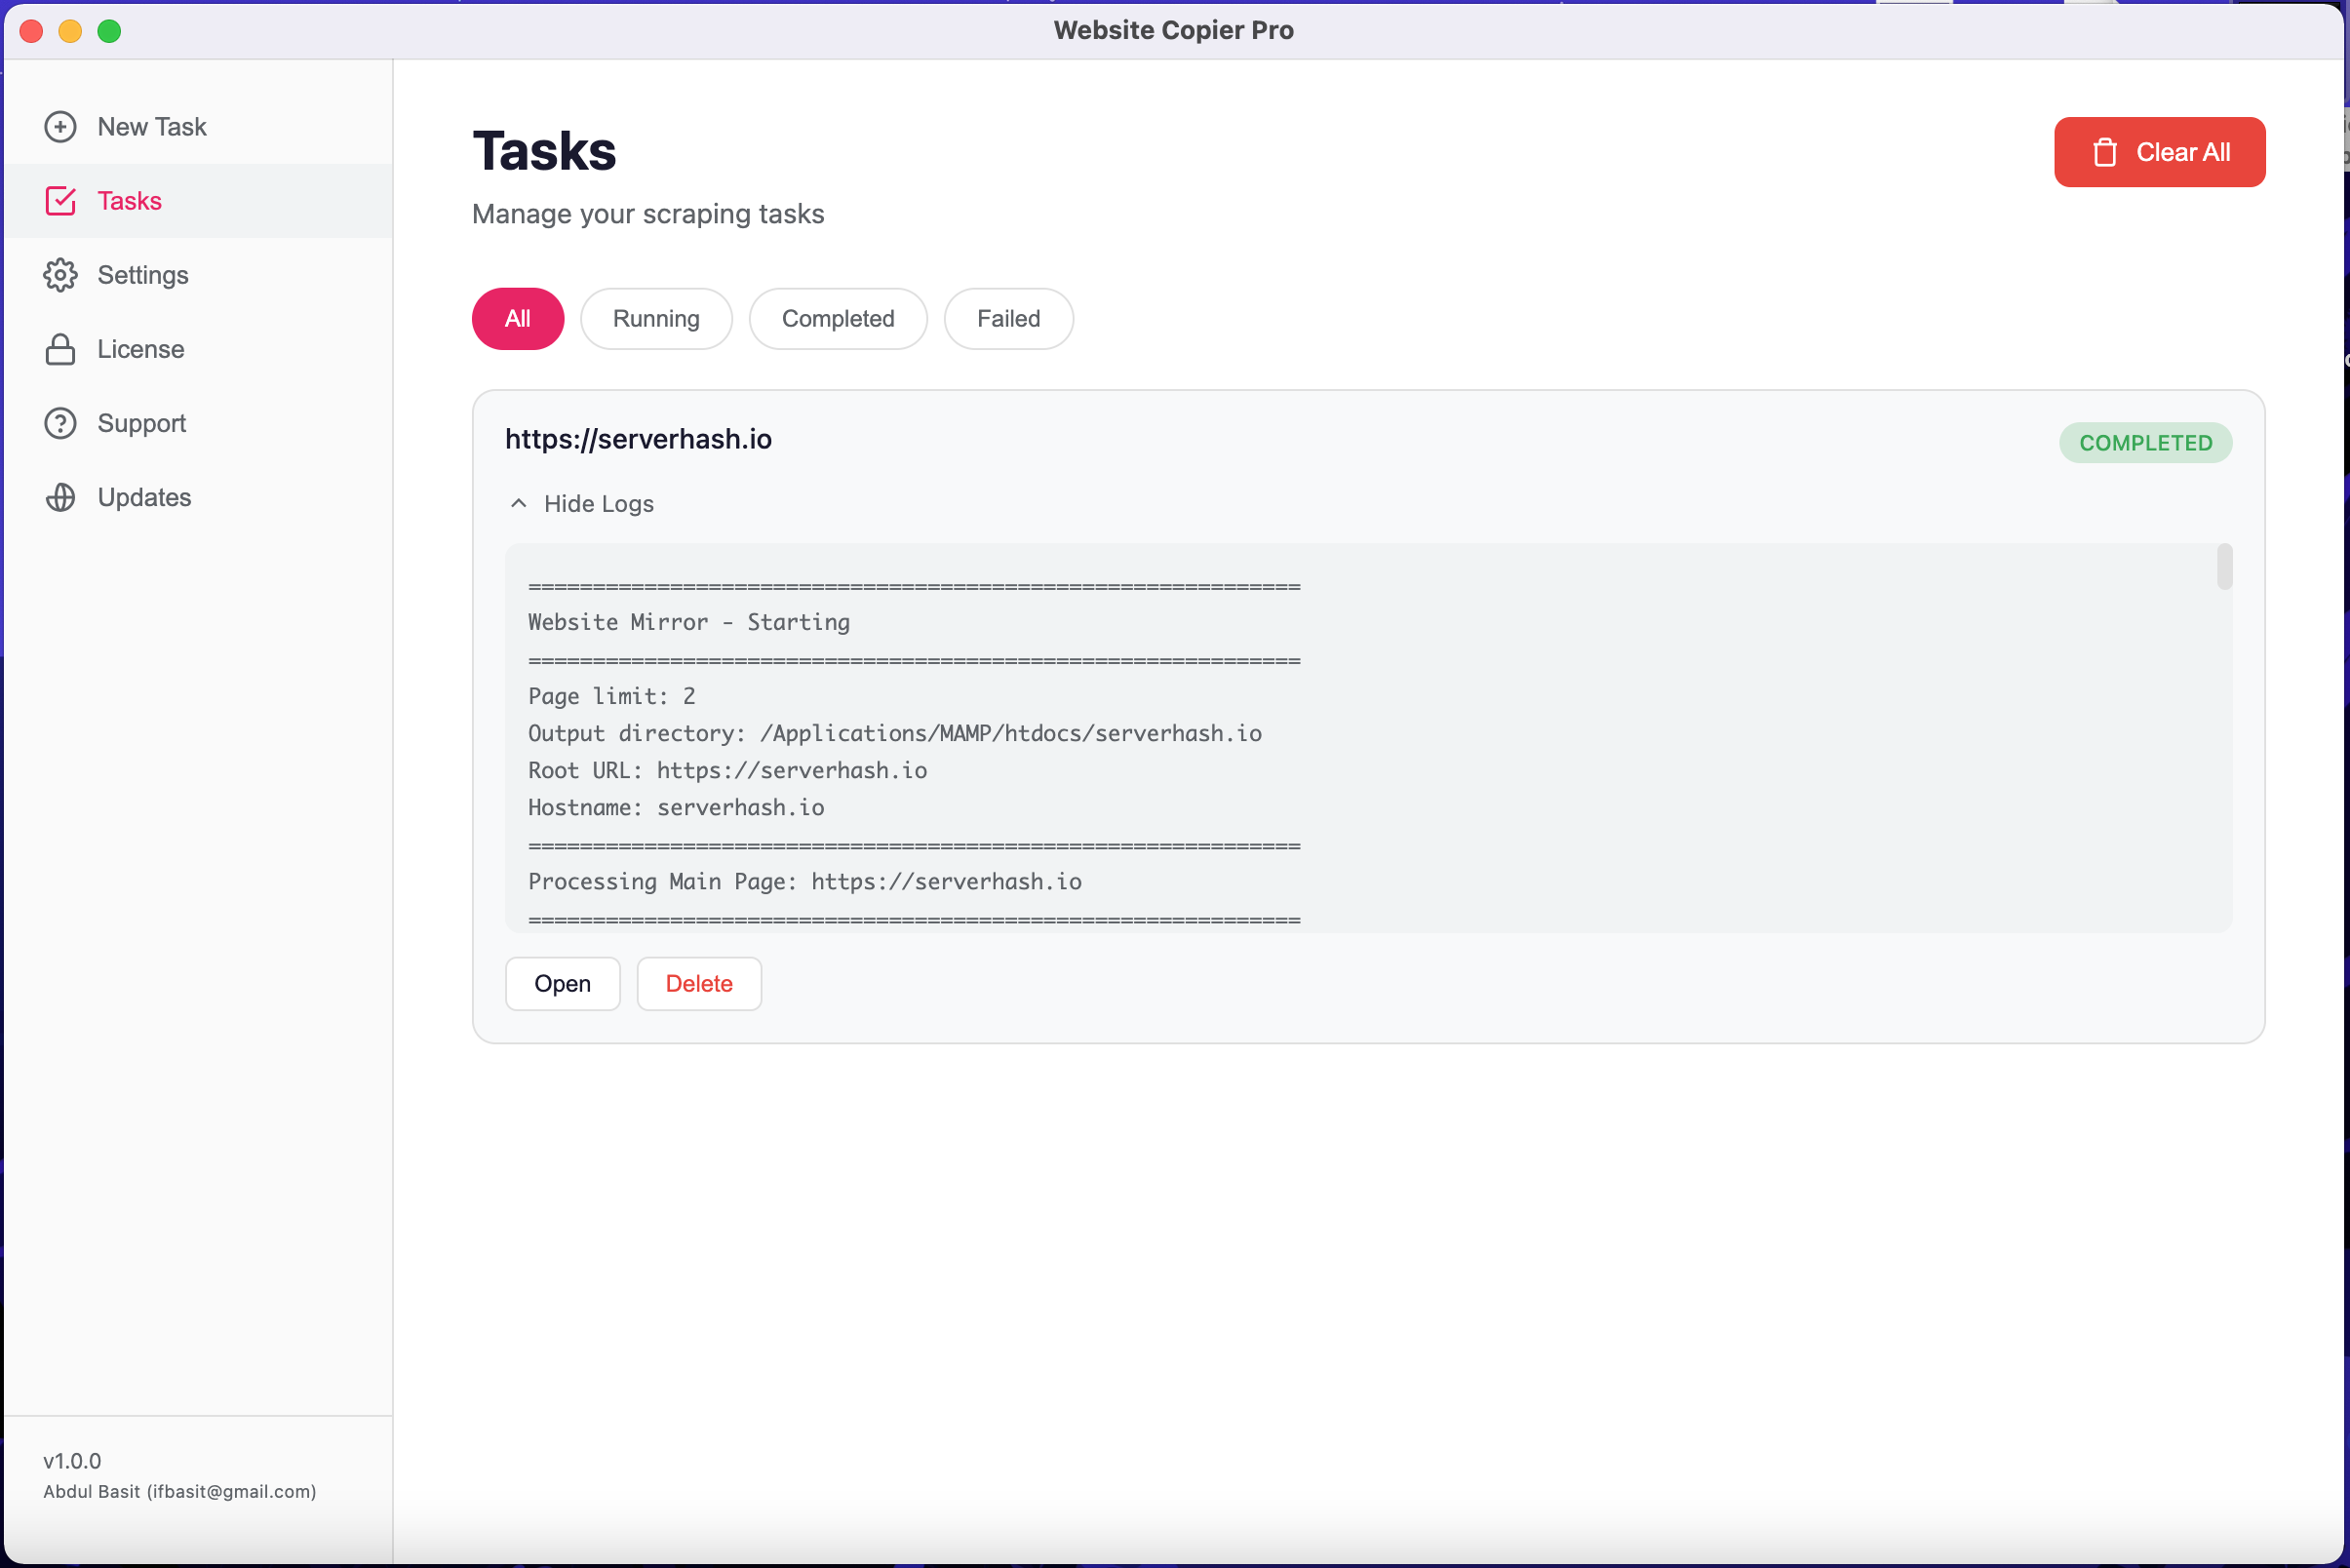
Task: Click the Tasks checkbox icon in sidebar
Action: tap(60, 201)
